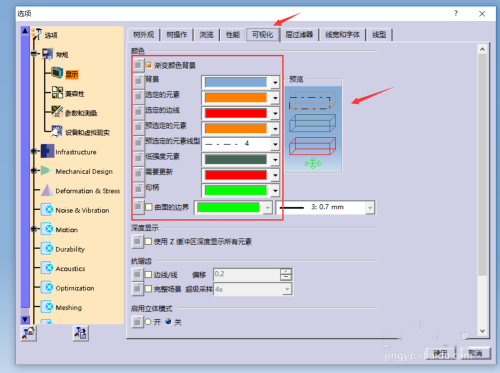Click the Deformation & Stress pyramid icon

(x=47, y=190)
